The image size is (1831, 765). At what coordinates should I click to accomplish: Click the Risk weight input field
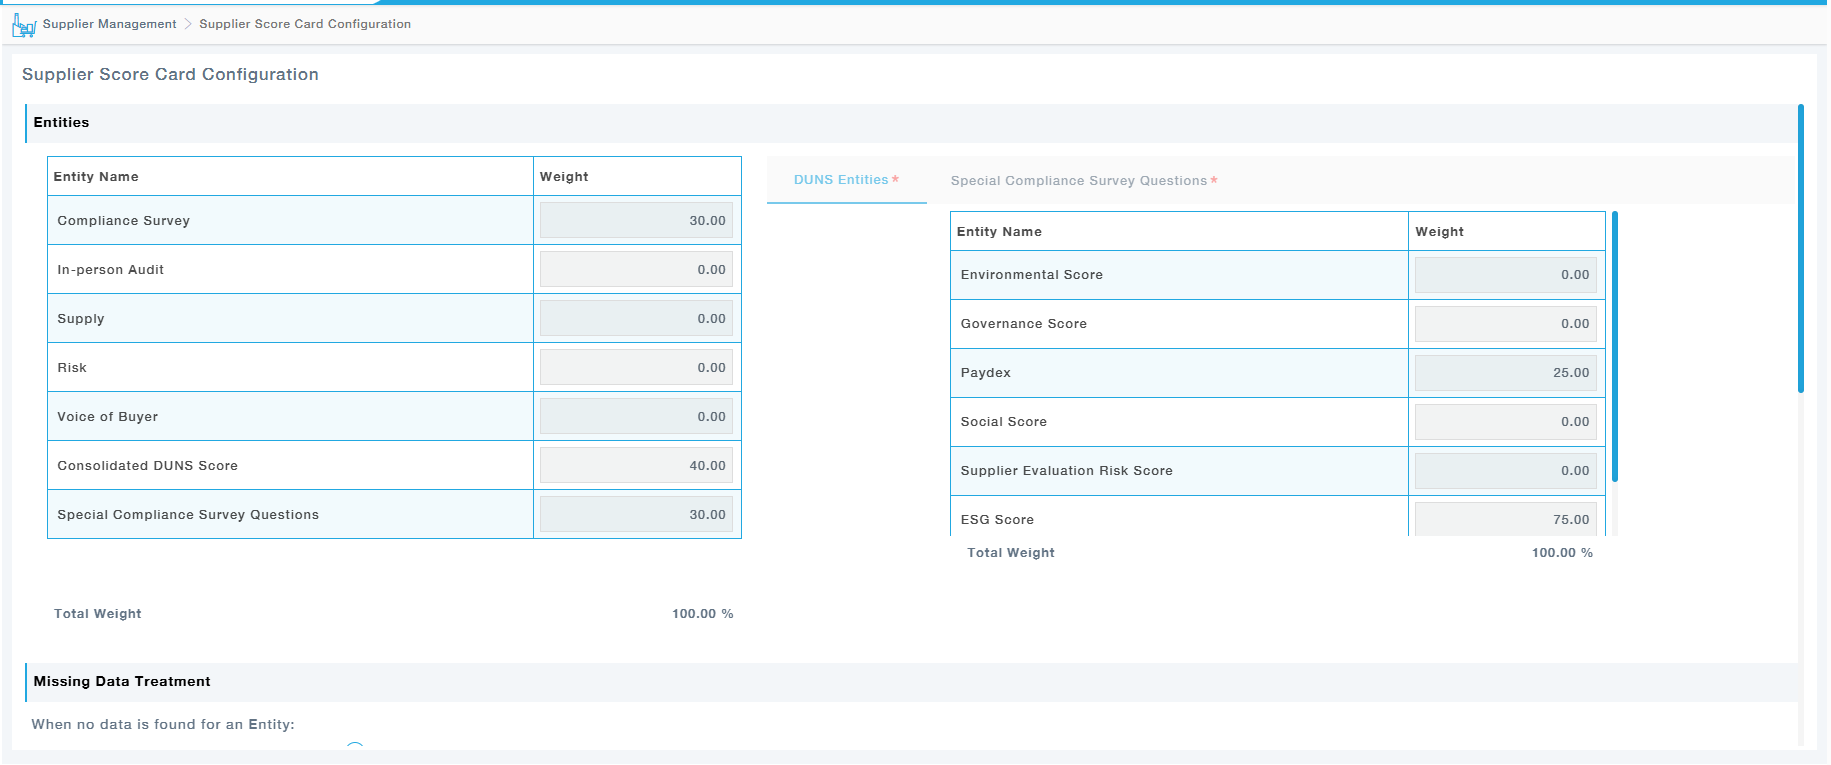click(636, 368)
